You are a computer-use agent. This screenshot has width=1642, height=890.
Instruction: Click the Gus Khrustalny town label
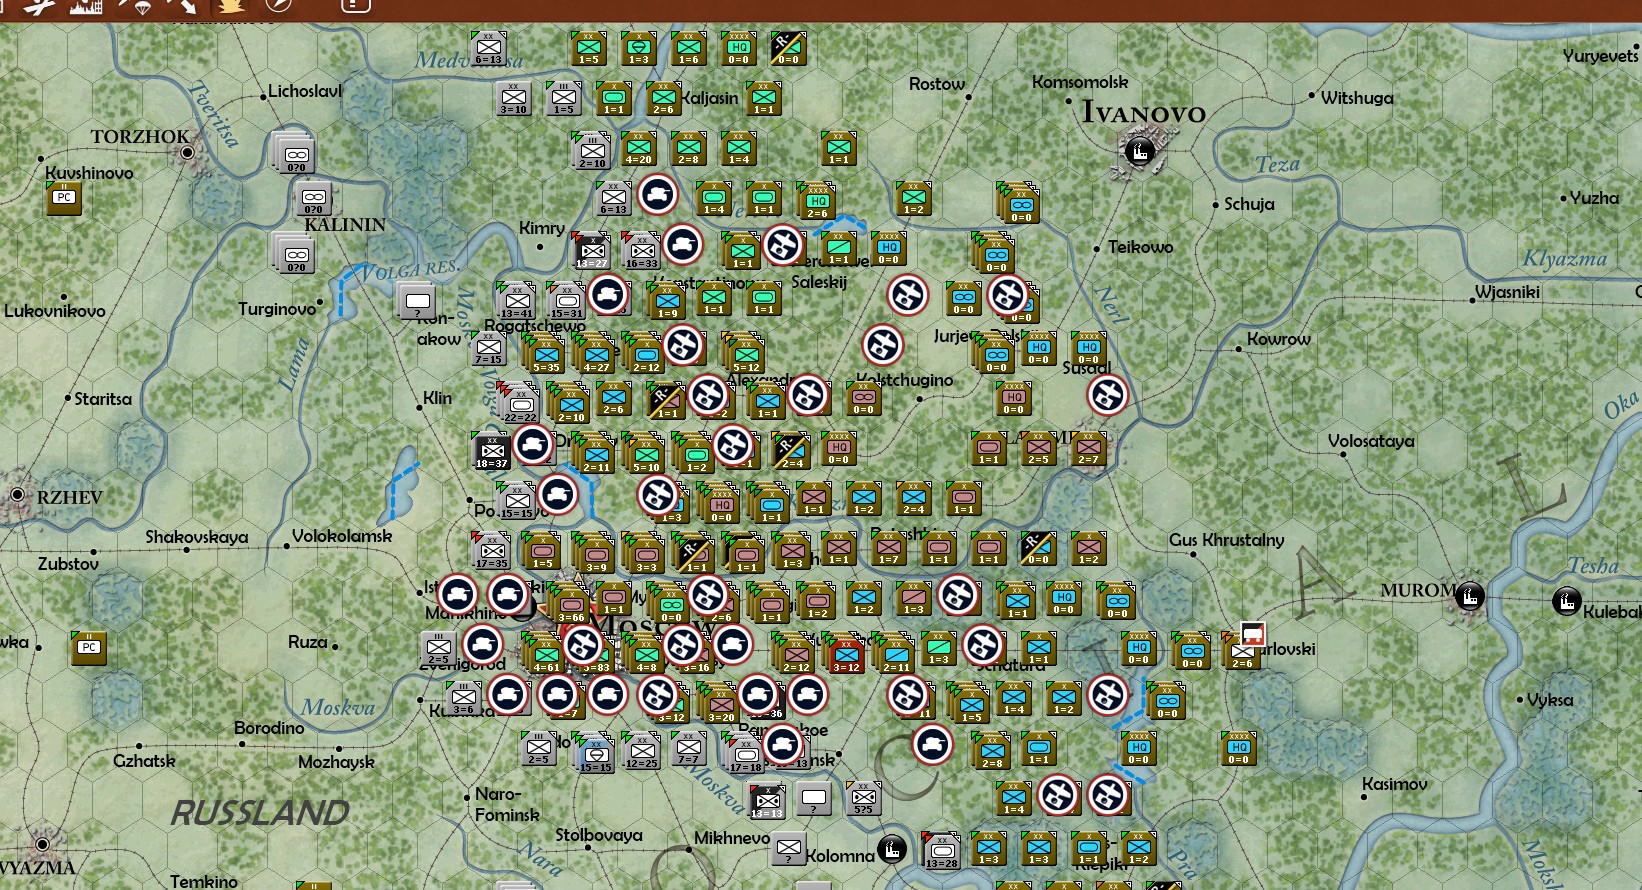click(x=1226, y=540)
